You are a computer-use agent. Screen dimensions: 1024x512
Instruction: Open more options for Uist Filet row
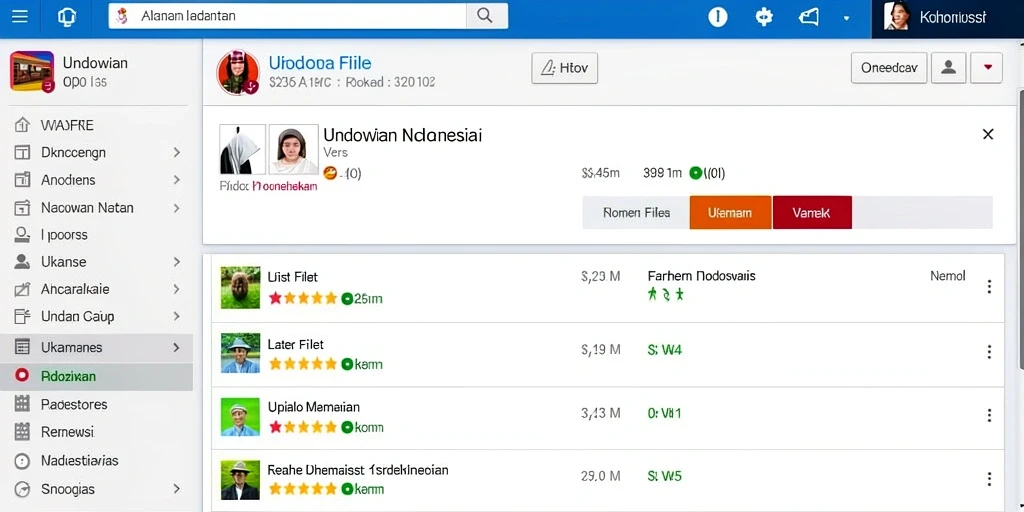tap(989, 287)
